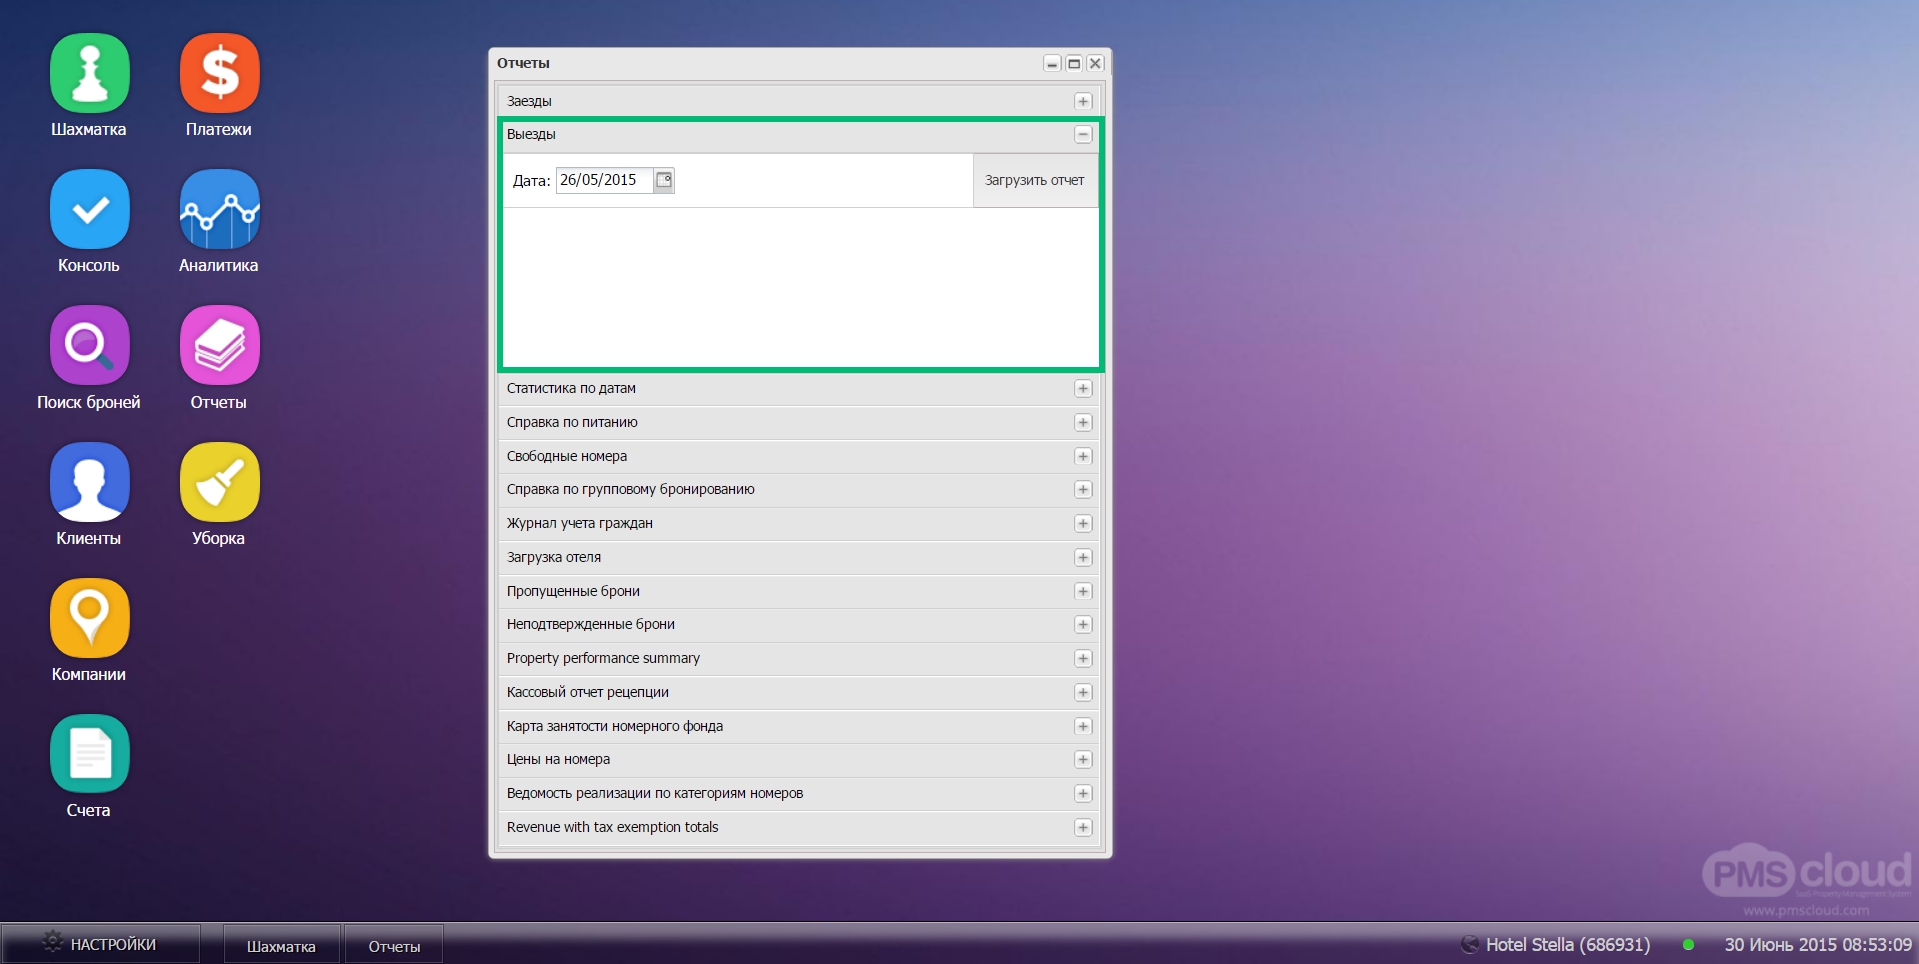Open the Компании map pin icon
Image resolution: width=1919 pixels, height=964 pixels.
tap(90, 618)
